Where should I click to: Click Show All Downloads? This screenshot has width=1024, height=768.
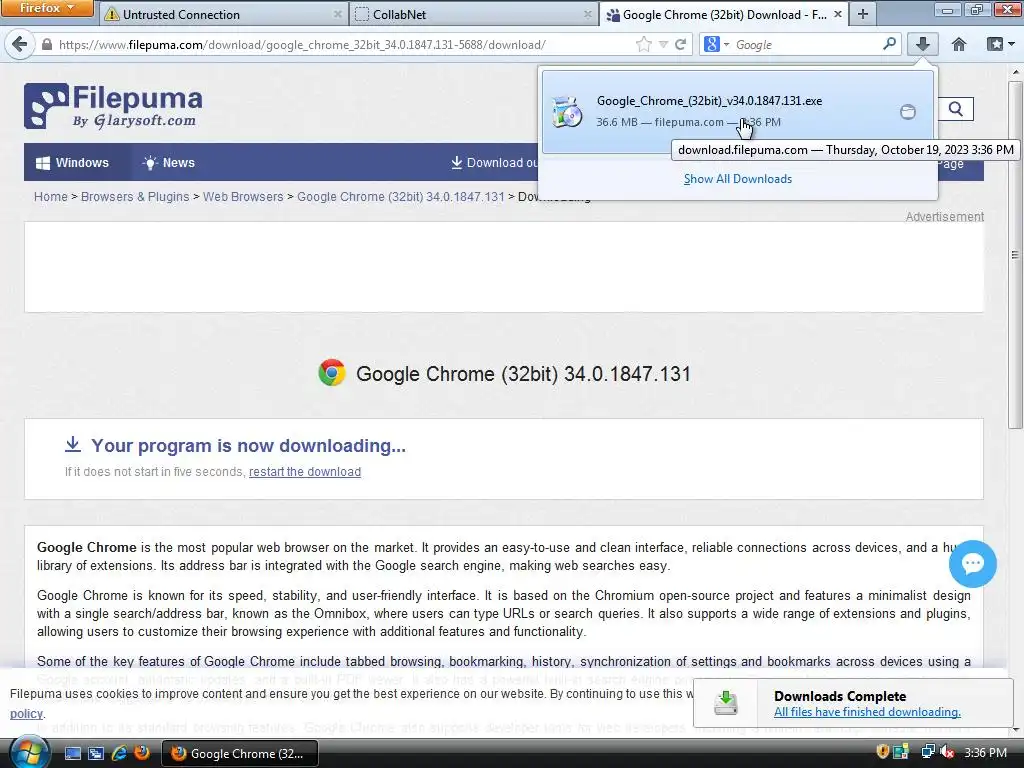pyautogui.click(x=737, y=179)
